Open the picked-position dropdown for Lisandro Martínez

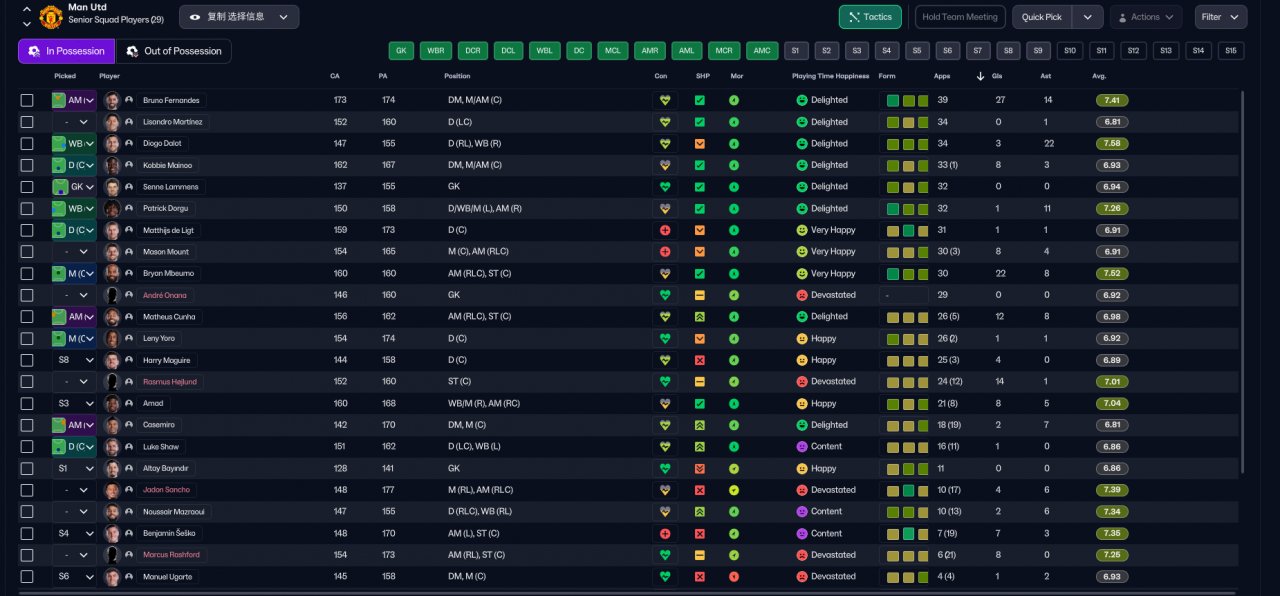(x=74, y=122)
